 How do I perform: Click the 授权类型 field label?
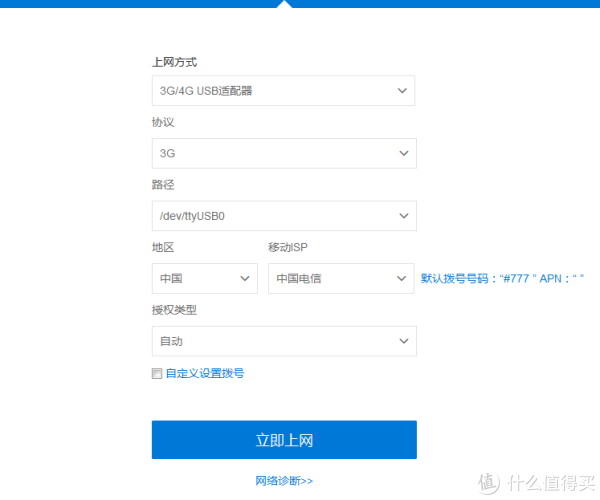[174, 310]
